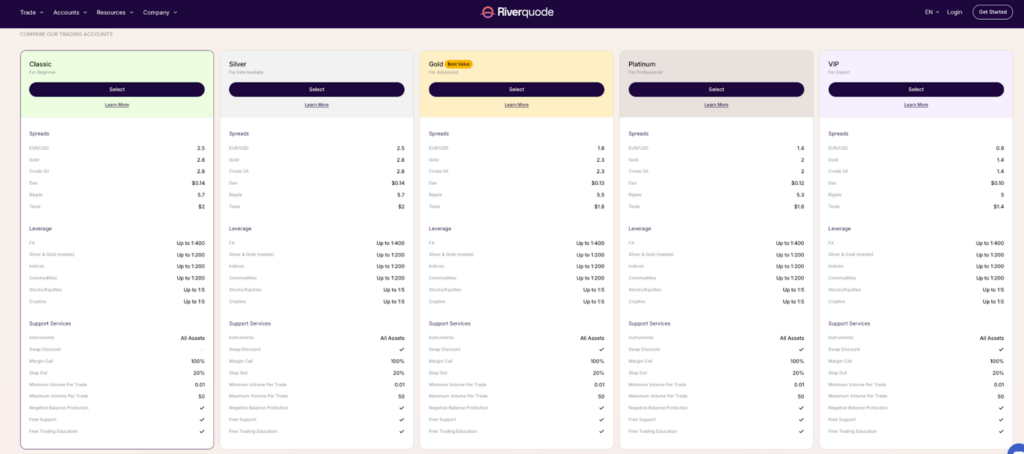The width and height of the screenshot is (1024, 454).
Task: Open the chat widget bubble
Action: [x=1016, y=448]
